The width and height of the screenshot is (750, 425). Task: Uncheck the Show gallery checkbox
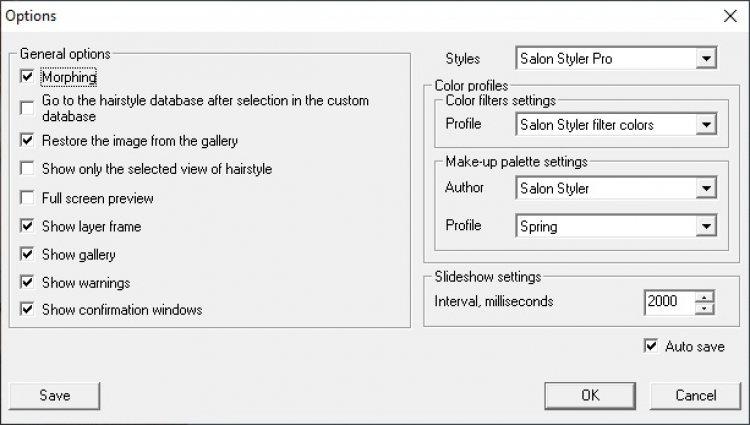coord(27,254)
